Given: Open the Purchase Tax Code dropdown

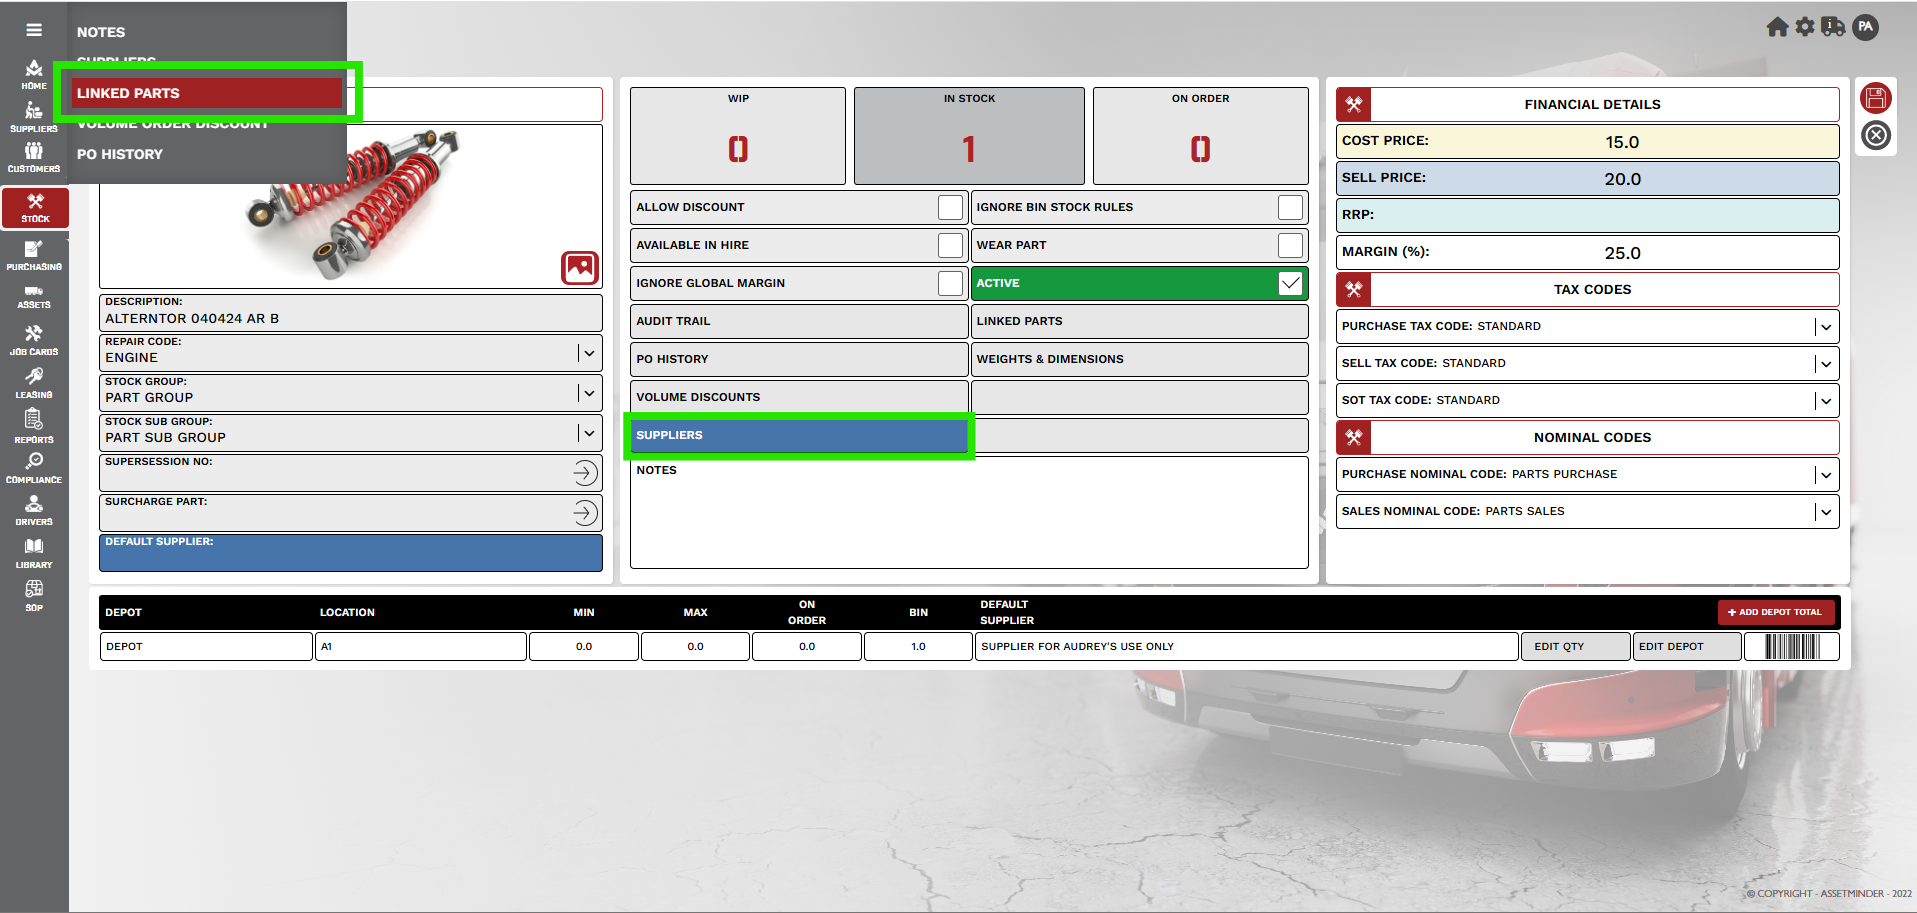Looking at the screenshot, I should click(x=1825, y=327).
